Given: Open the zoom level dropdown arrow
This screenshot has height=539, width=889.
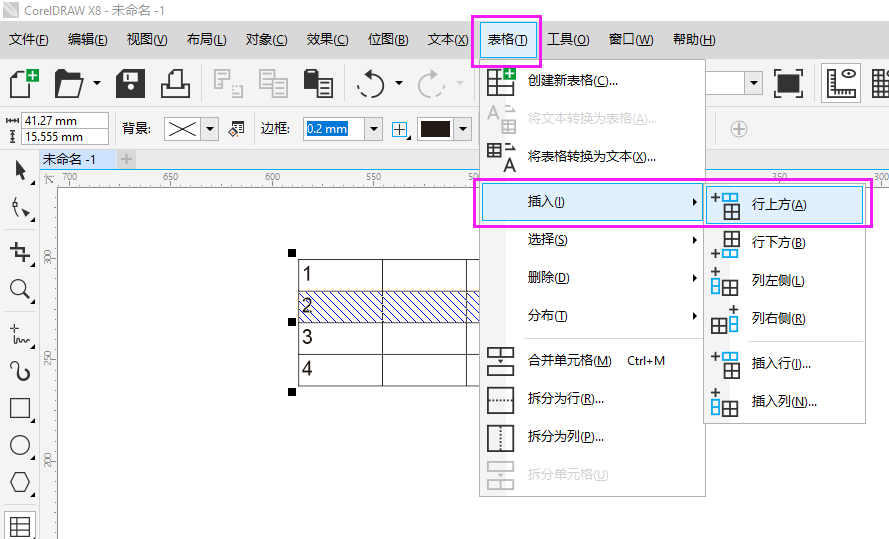Looking at the screenshot, I should pyautogui.click(x=753, y=83).
